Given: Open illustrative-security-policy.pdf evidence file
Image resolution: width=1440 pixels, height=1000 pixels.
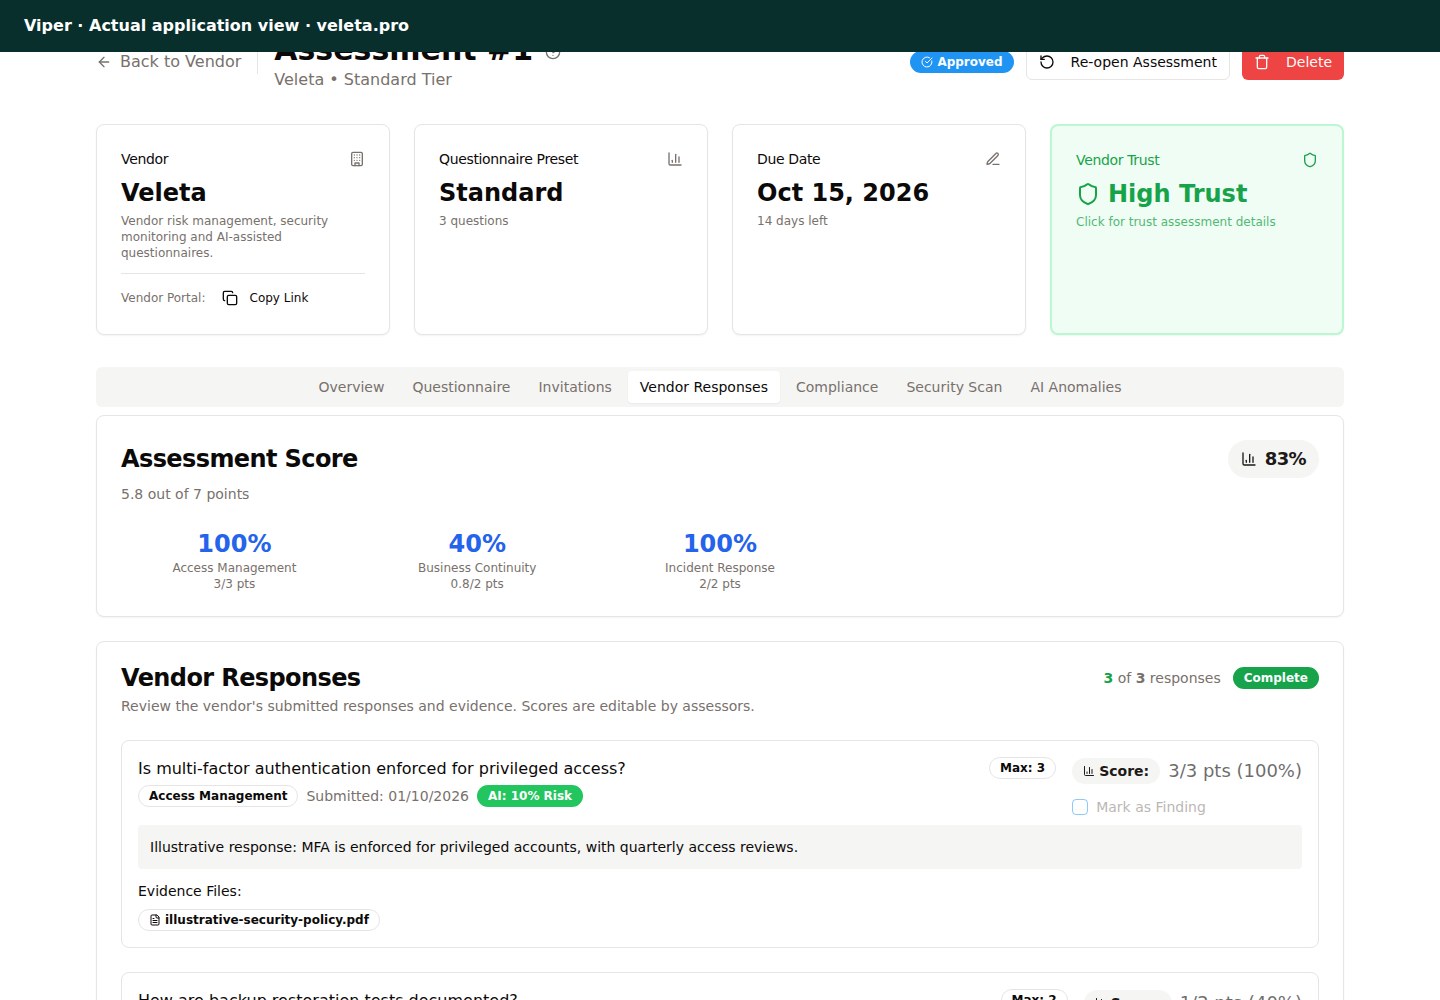Looking at the screenshot, I should (x=259, y=920).
